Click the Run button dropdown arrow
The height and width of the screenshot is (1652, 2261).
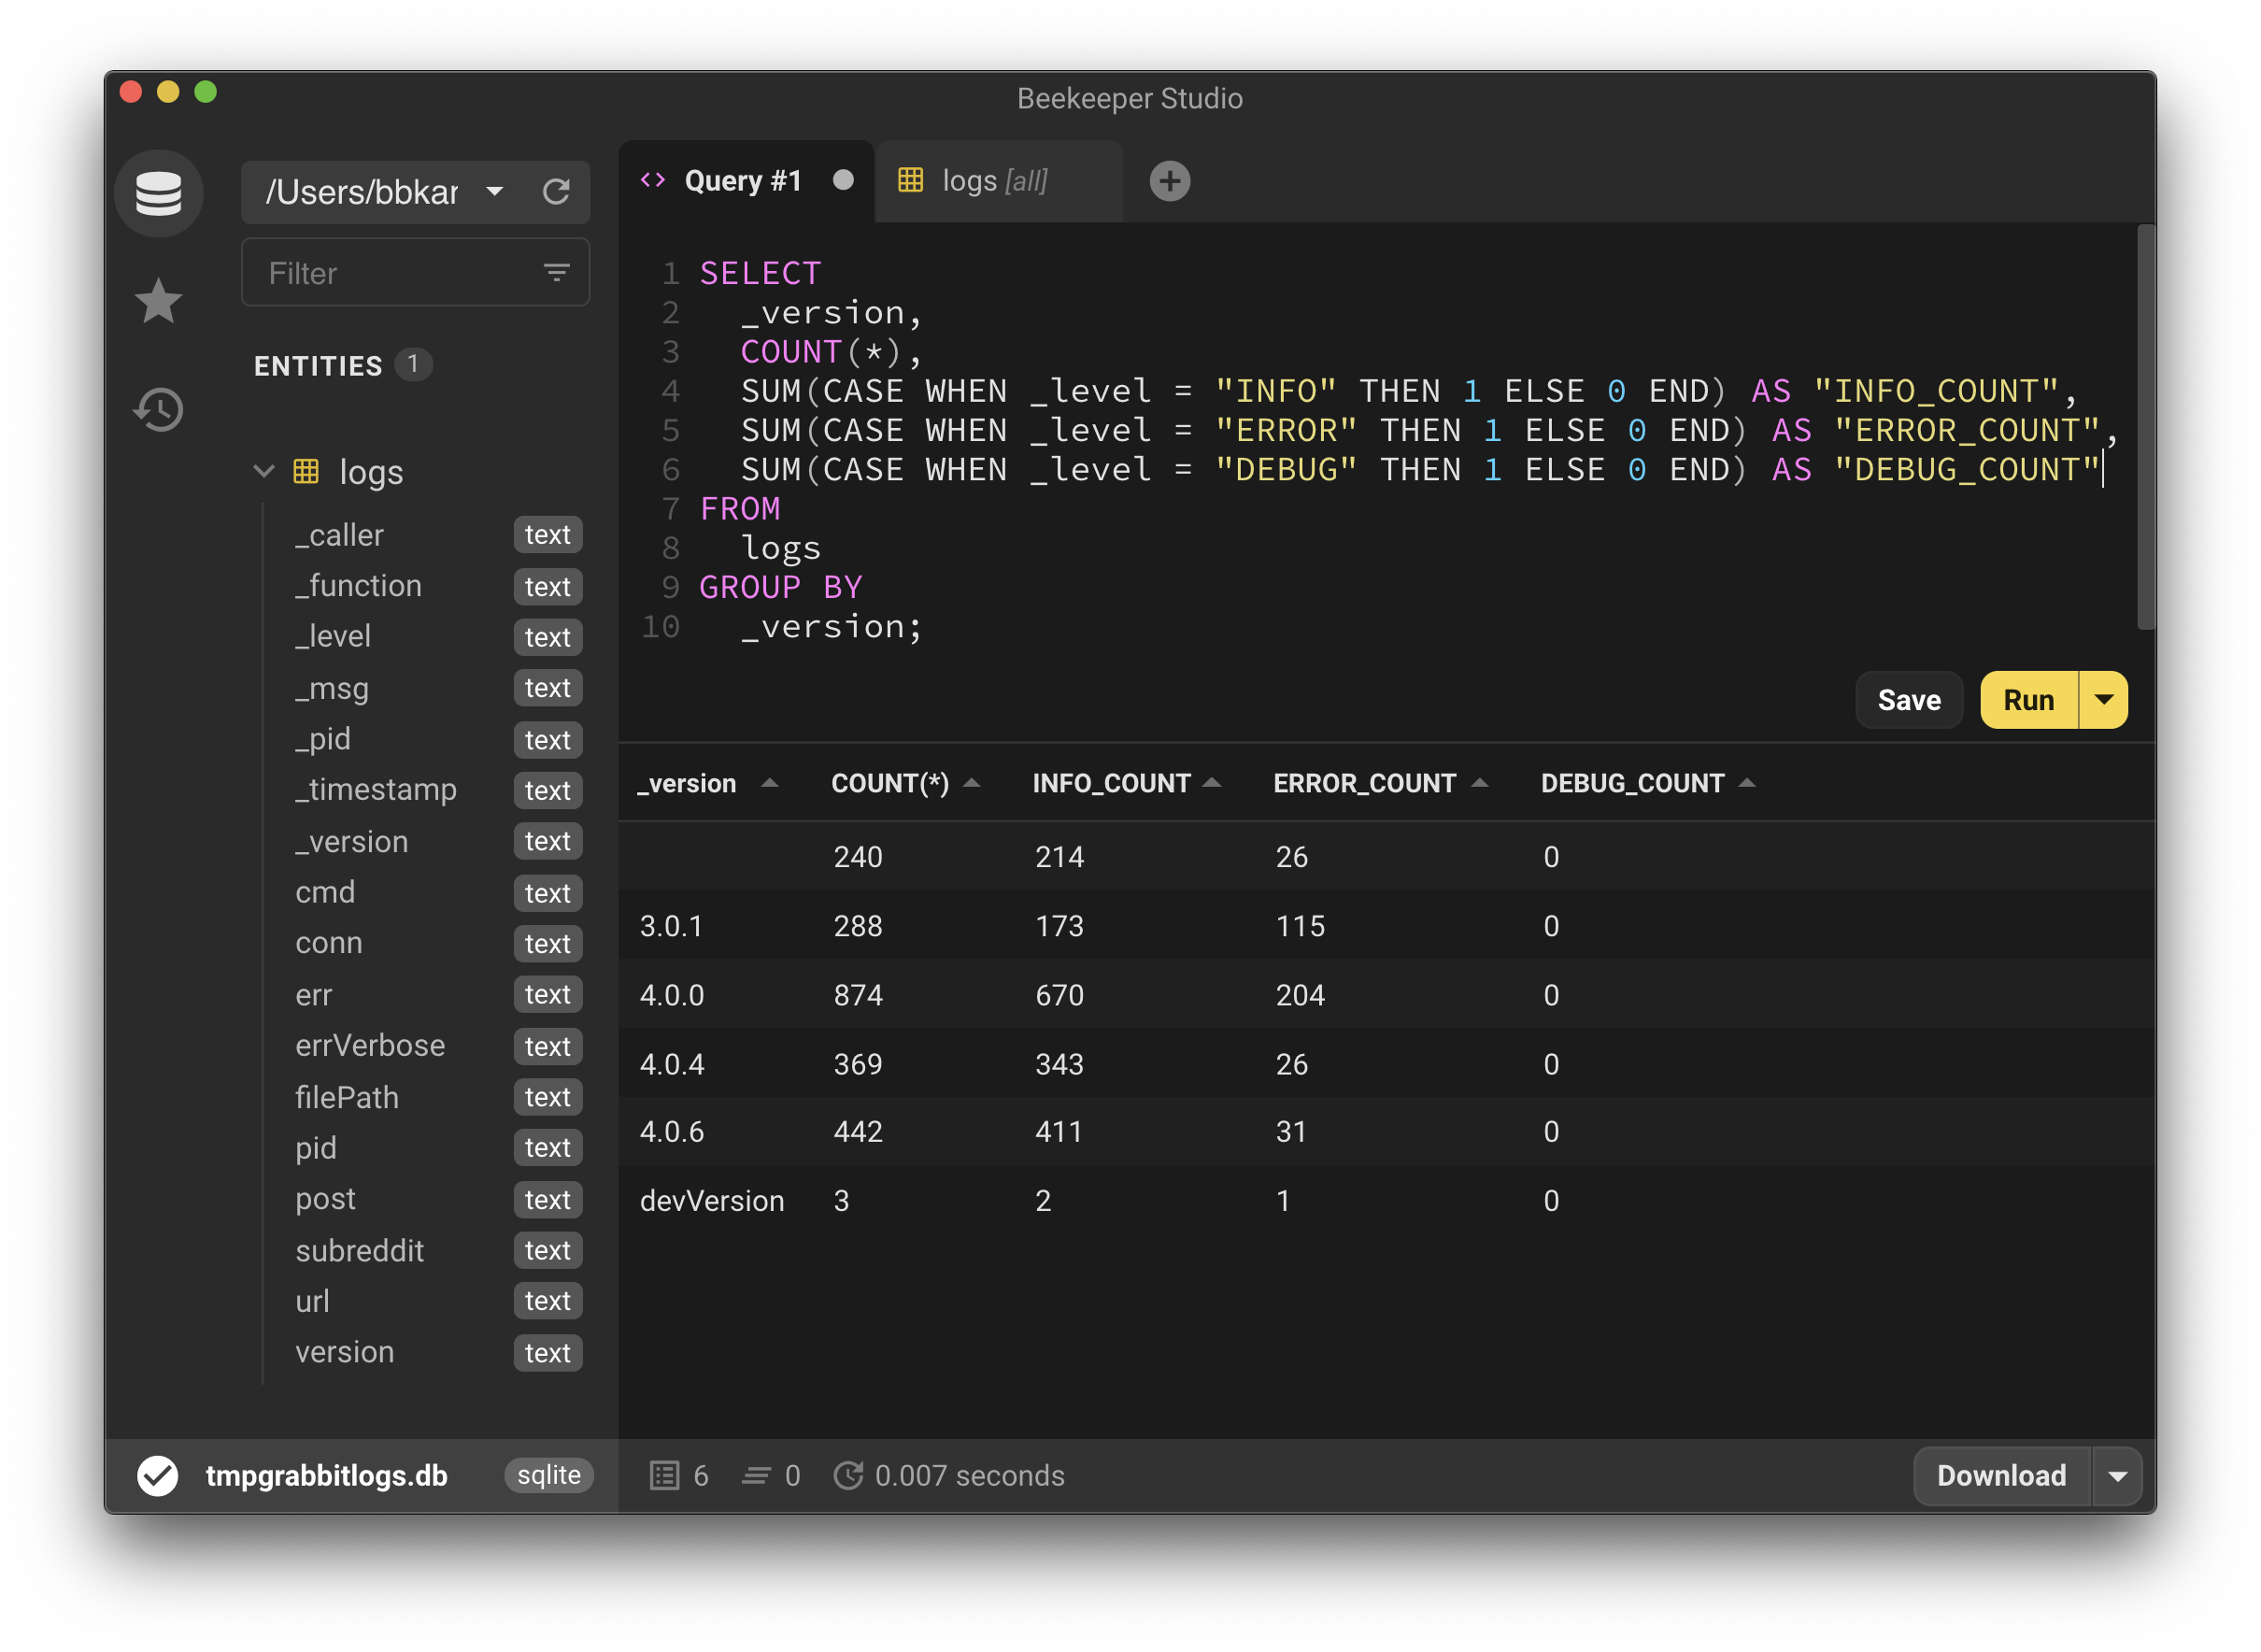[x=2107, y=701]
